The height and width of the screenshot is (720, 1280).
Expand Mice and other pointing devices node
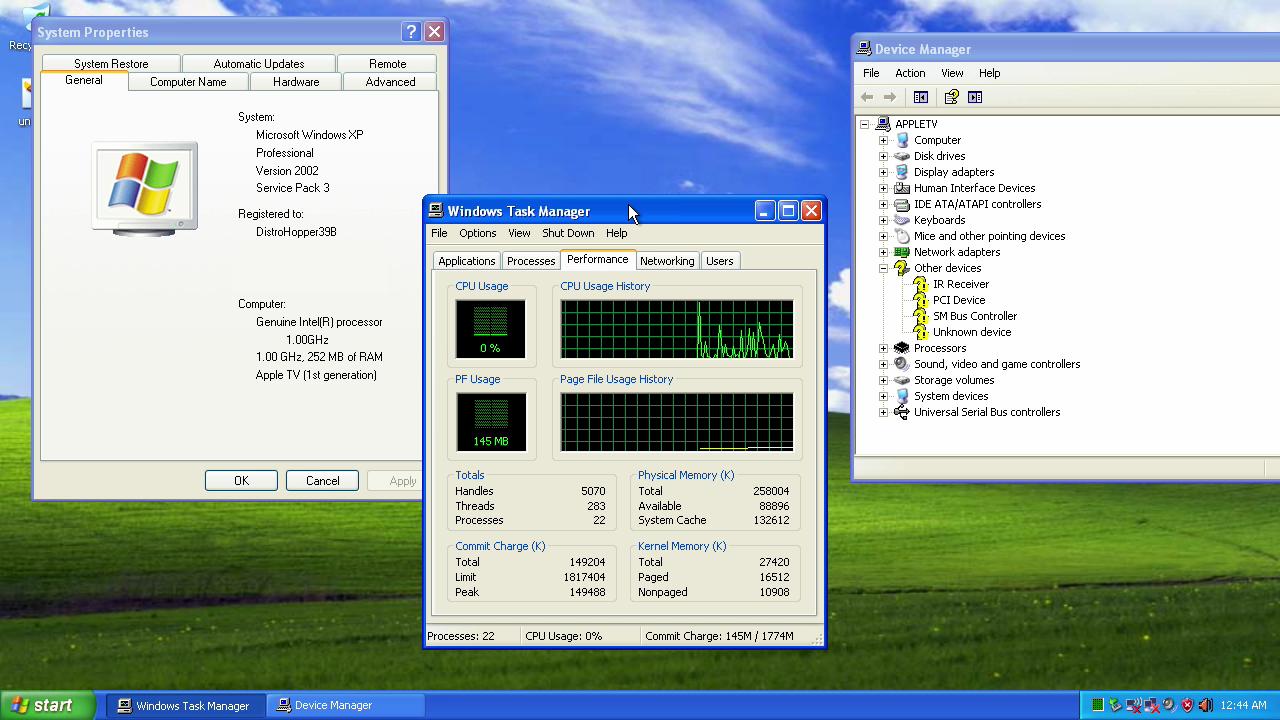[x=883, y=236]
